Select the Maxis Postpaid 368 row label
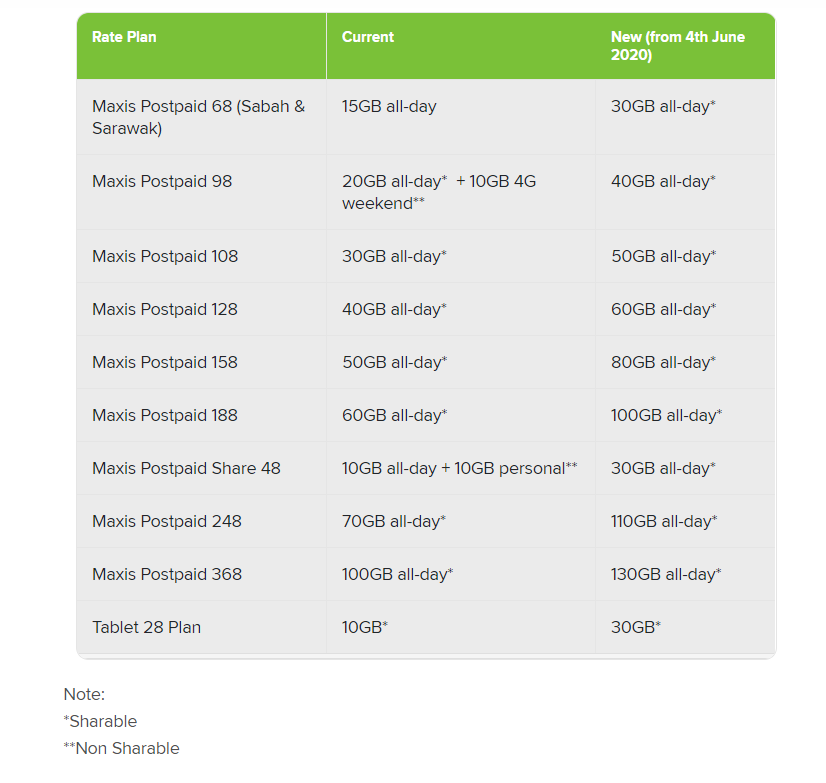Viewport: 826px width, 783px height. coord(167,574)
